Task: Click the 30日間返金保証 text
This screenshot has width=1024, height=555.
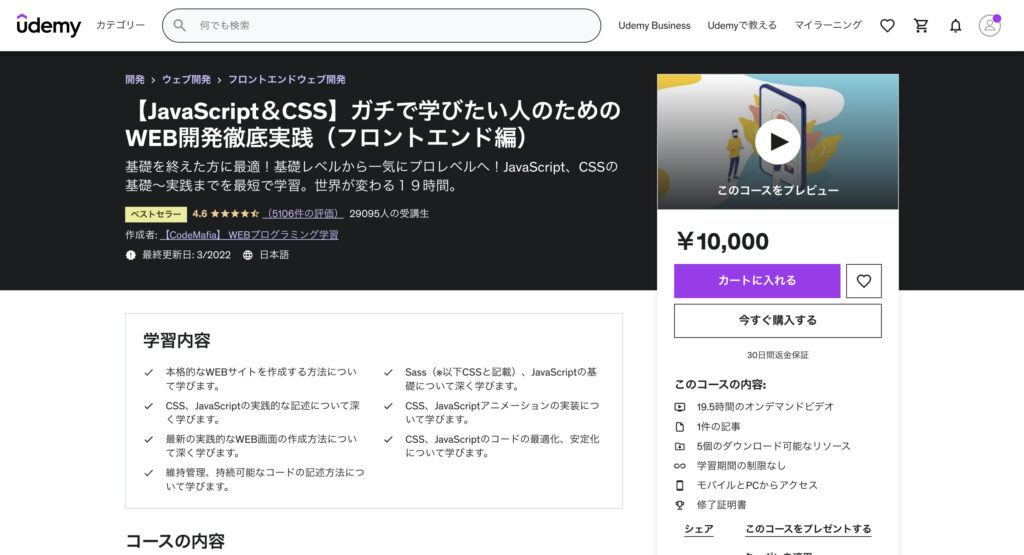Action: (778, 355)
